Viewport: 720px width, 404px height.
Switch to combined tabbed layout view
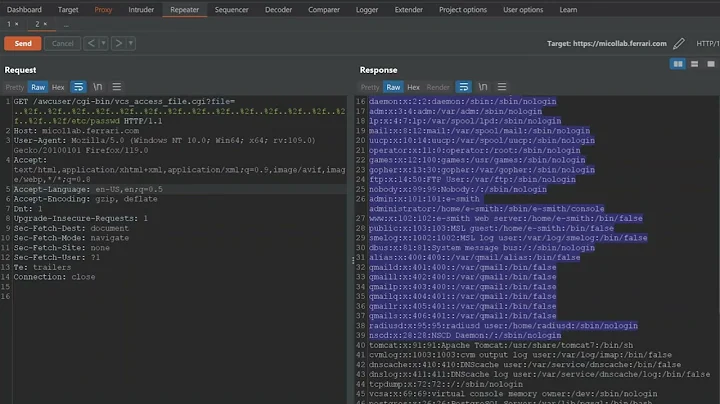pyautogui.click(x=711, y=64)
